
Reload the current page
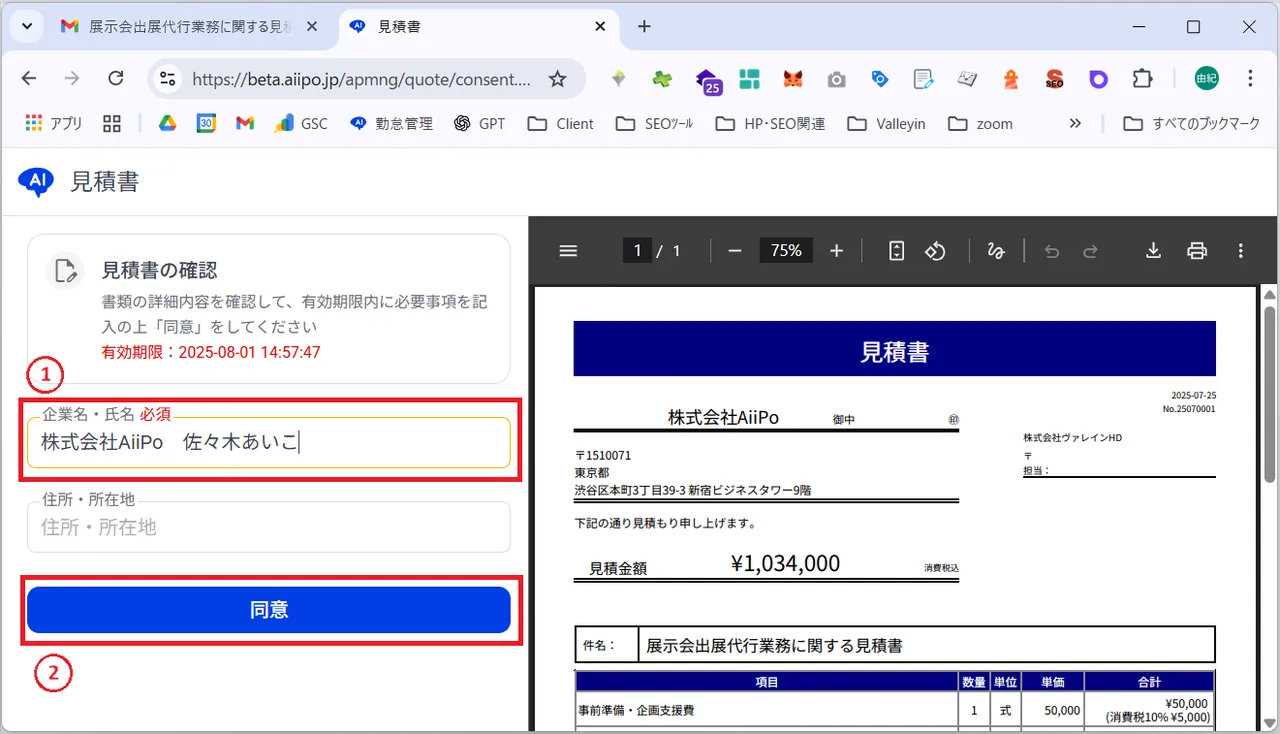[x=115, y=79]
